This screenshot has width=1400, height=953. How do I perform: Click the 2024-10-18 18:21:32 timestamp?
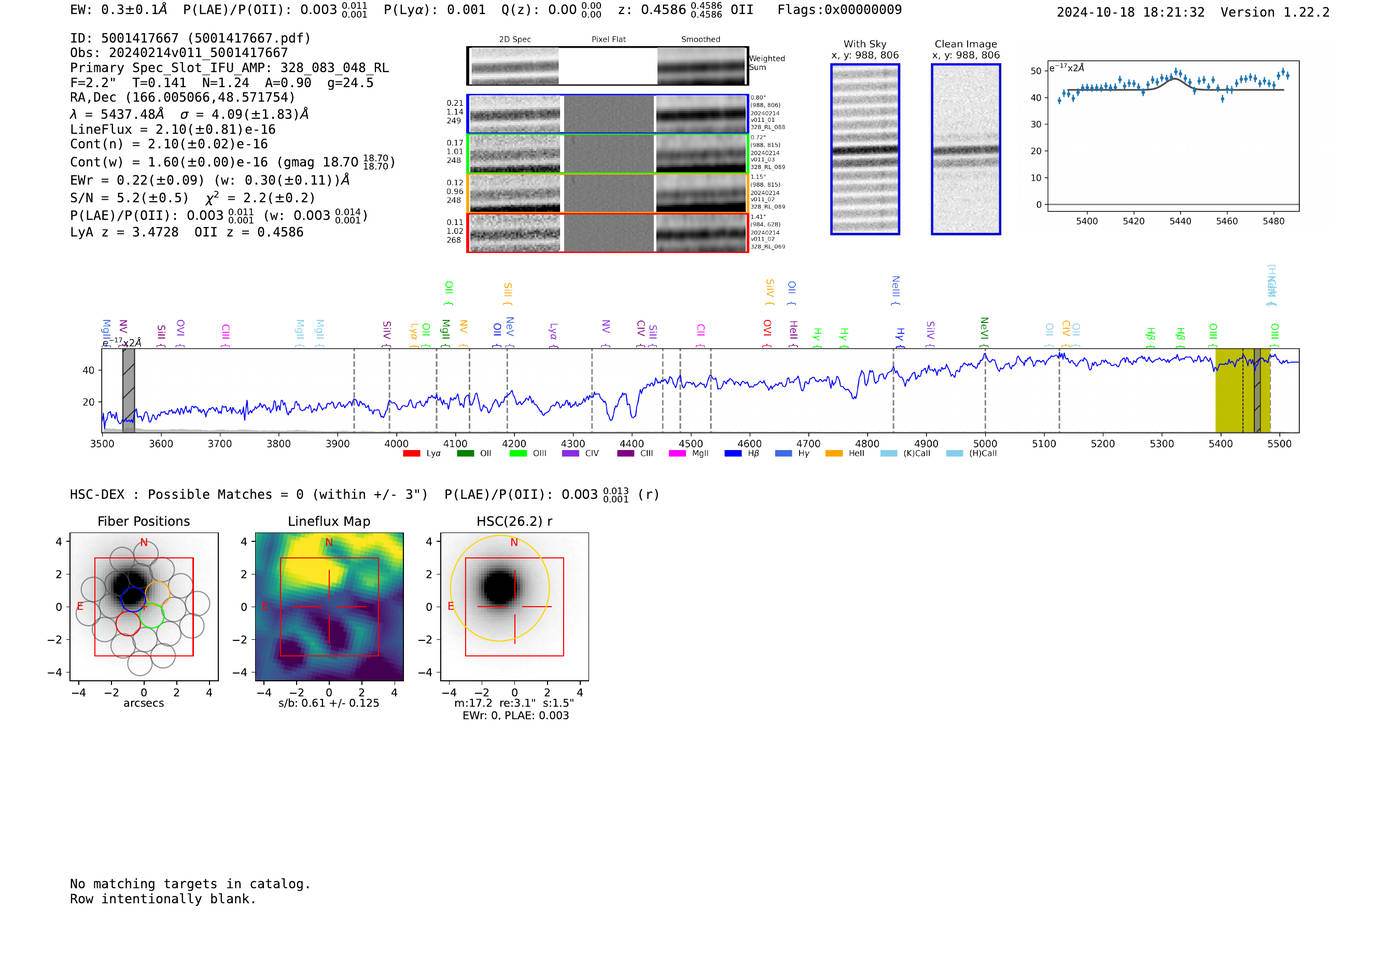tap(1130, 12)
